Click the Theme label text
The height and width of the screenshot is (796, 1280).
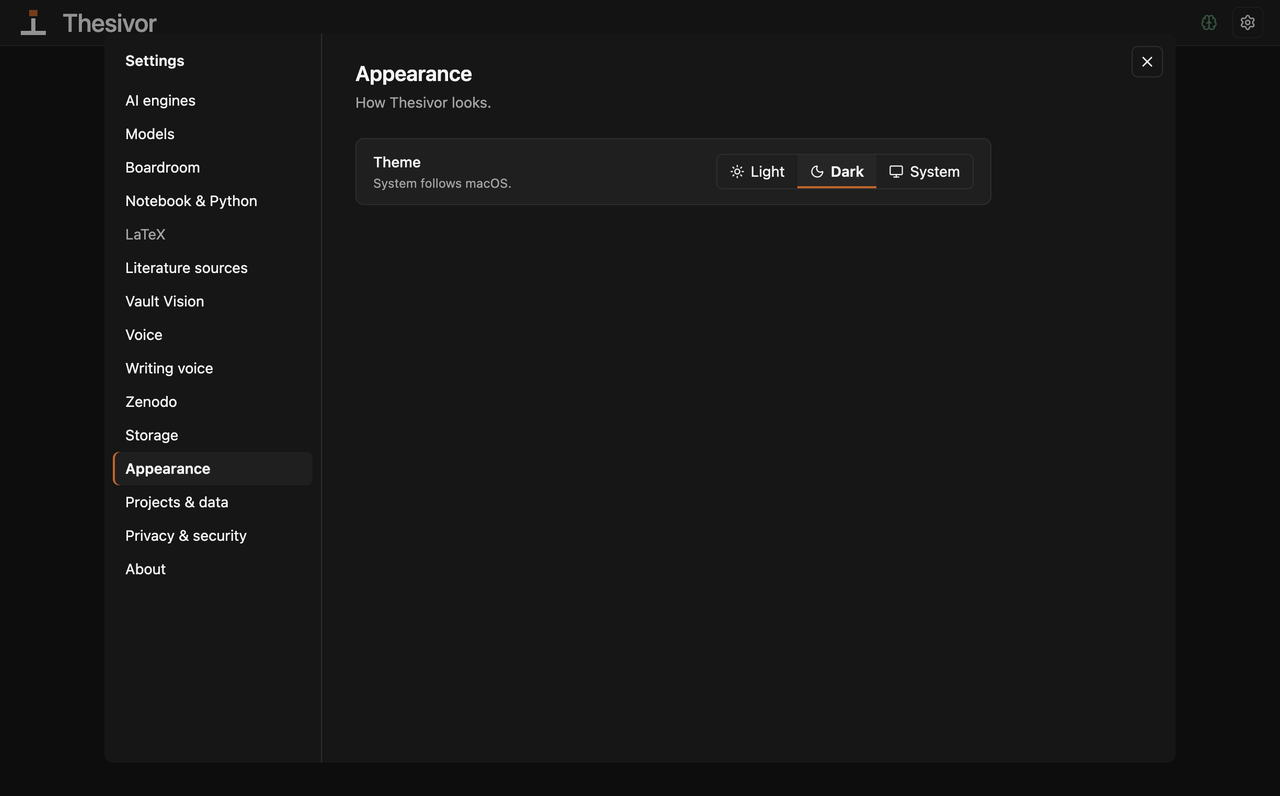pyautogui.click(x=397, y=162)
